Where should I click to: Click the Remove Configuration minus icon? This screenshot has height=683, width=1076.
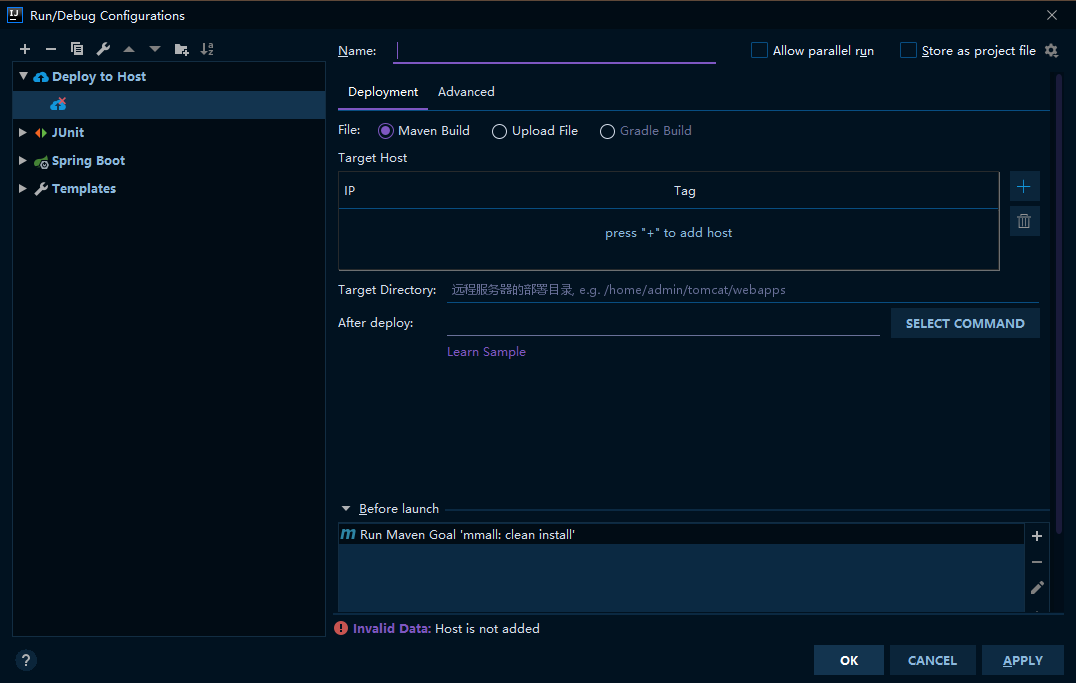pos(51,49)
